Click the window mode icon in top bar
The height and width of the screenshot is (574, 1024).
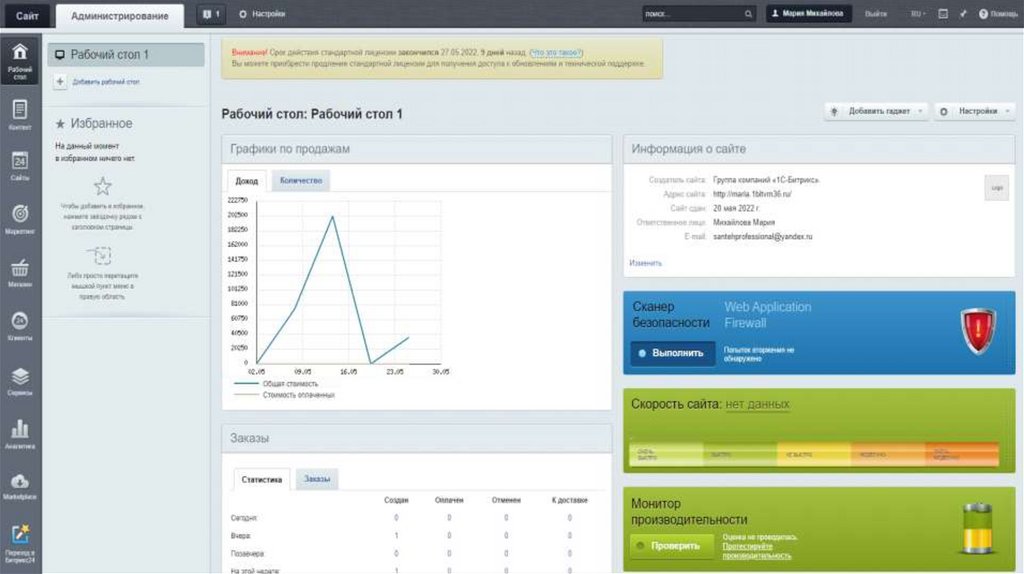coord(943,14)
